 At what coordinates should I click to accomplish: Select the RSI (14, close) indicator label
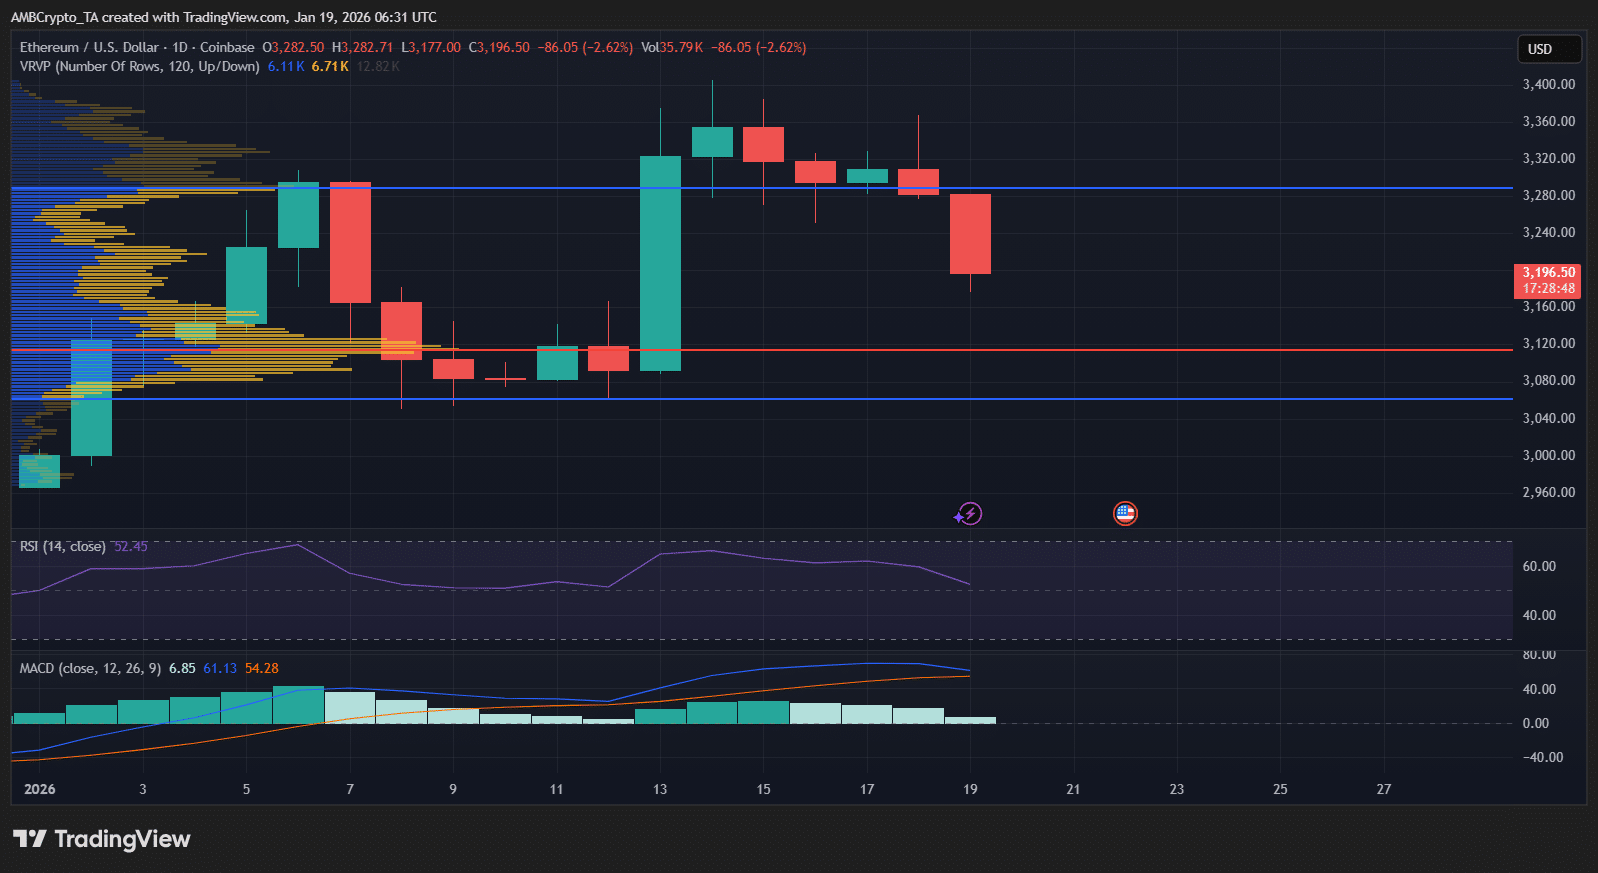click(62, 546)
